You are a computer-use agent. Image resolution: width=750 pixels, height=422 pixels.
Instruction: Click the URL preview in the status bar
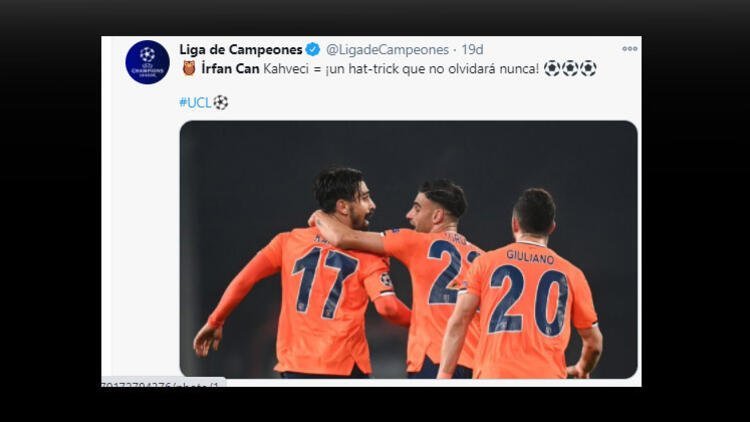pyautogui.click(x=163, y=383)
